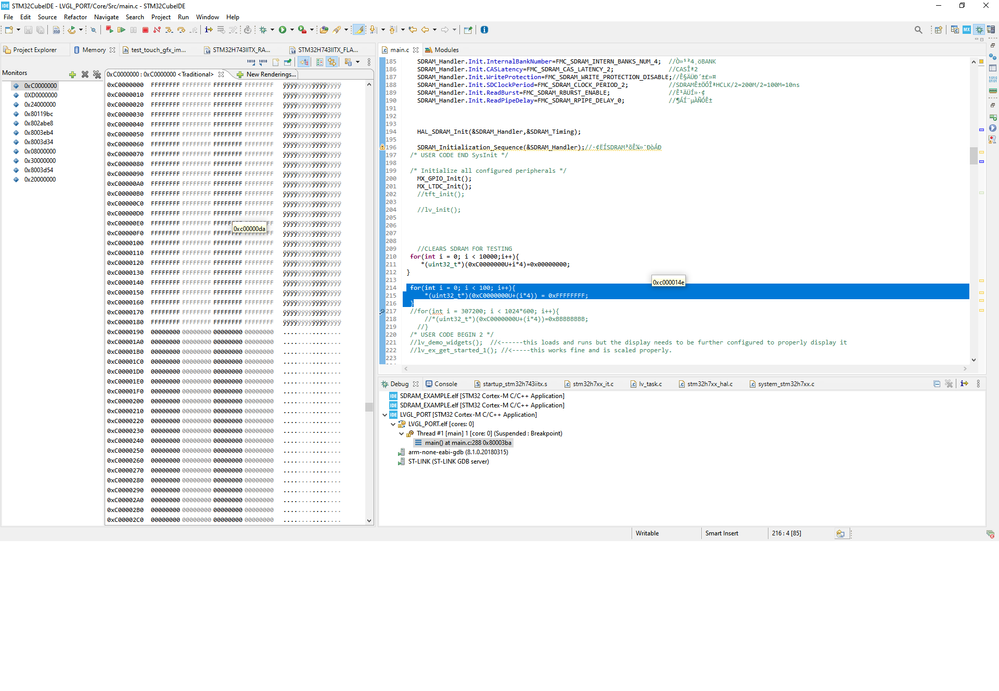The width and height of the screenshot is (999, 691).
Task: Collapse the LVGL_PORT application node
Action: point(385,415)
